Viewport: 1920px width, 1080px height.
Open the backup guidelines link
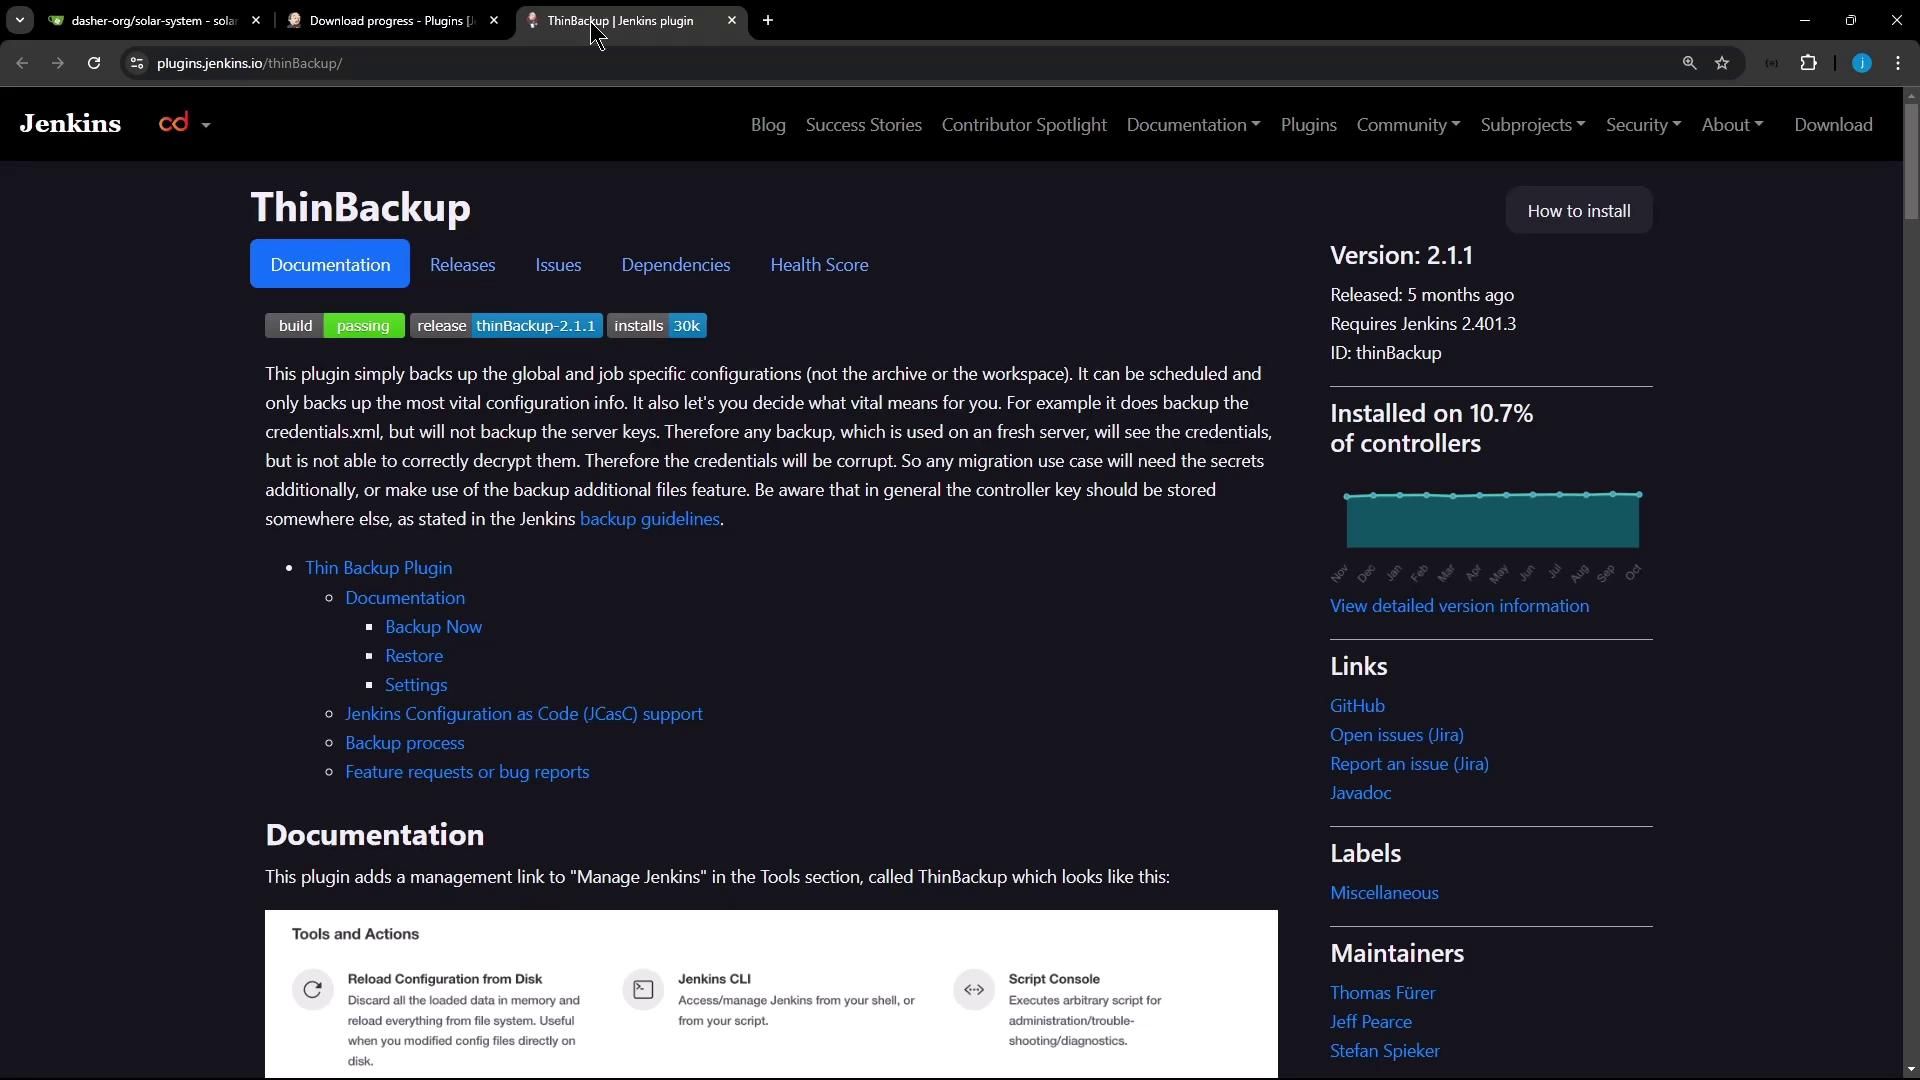(x=649, y=519)
